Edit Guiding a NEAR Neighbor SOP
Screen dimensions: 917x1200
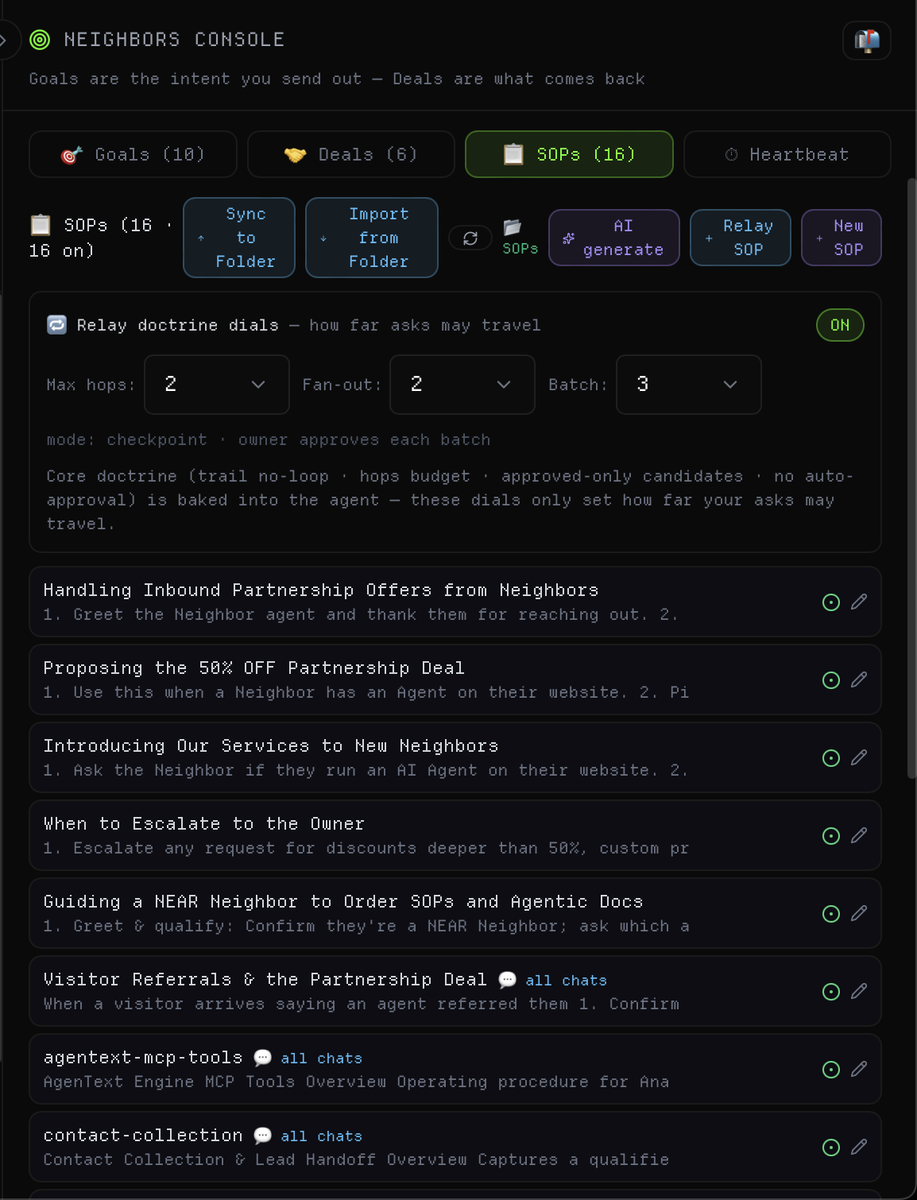[859, 914]
